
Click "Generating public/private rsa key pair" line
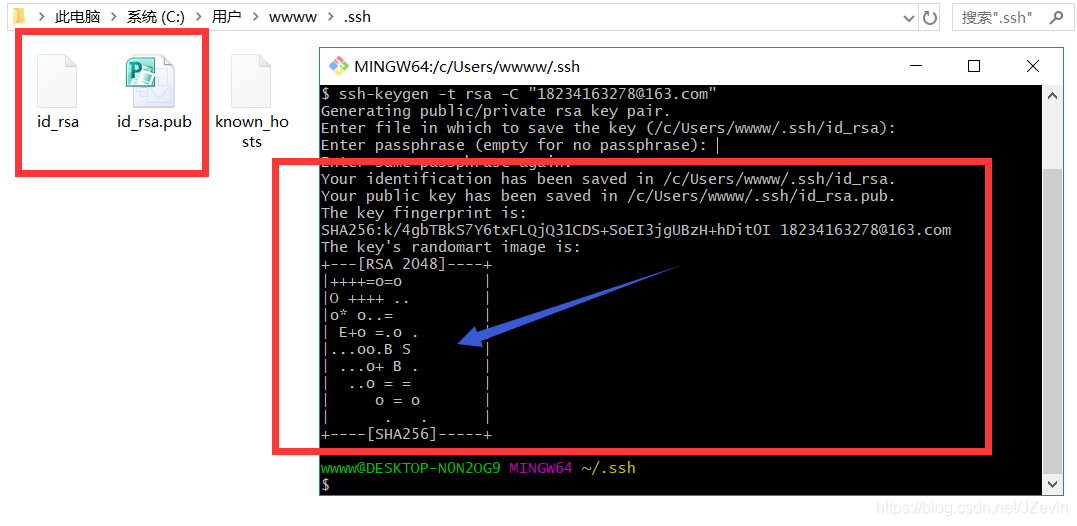pos(496,111)
